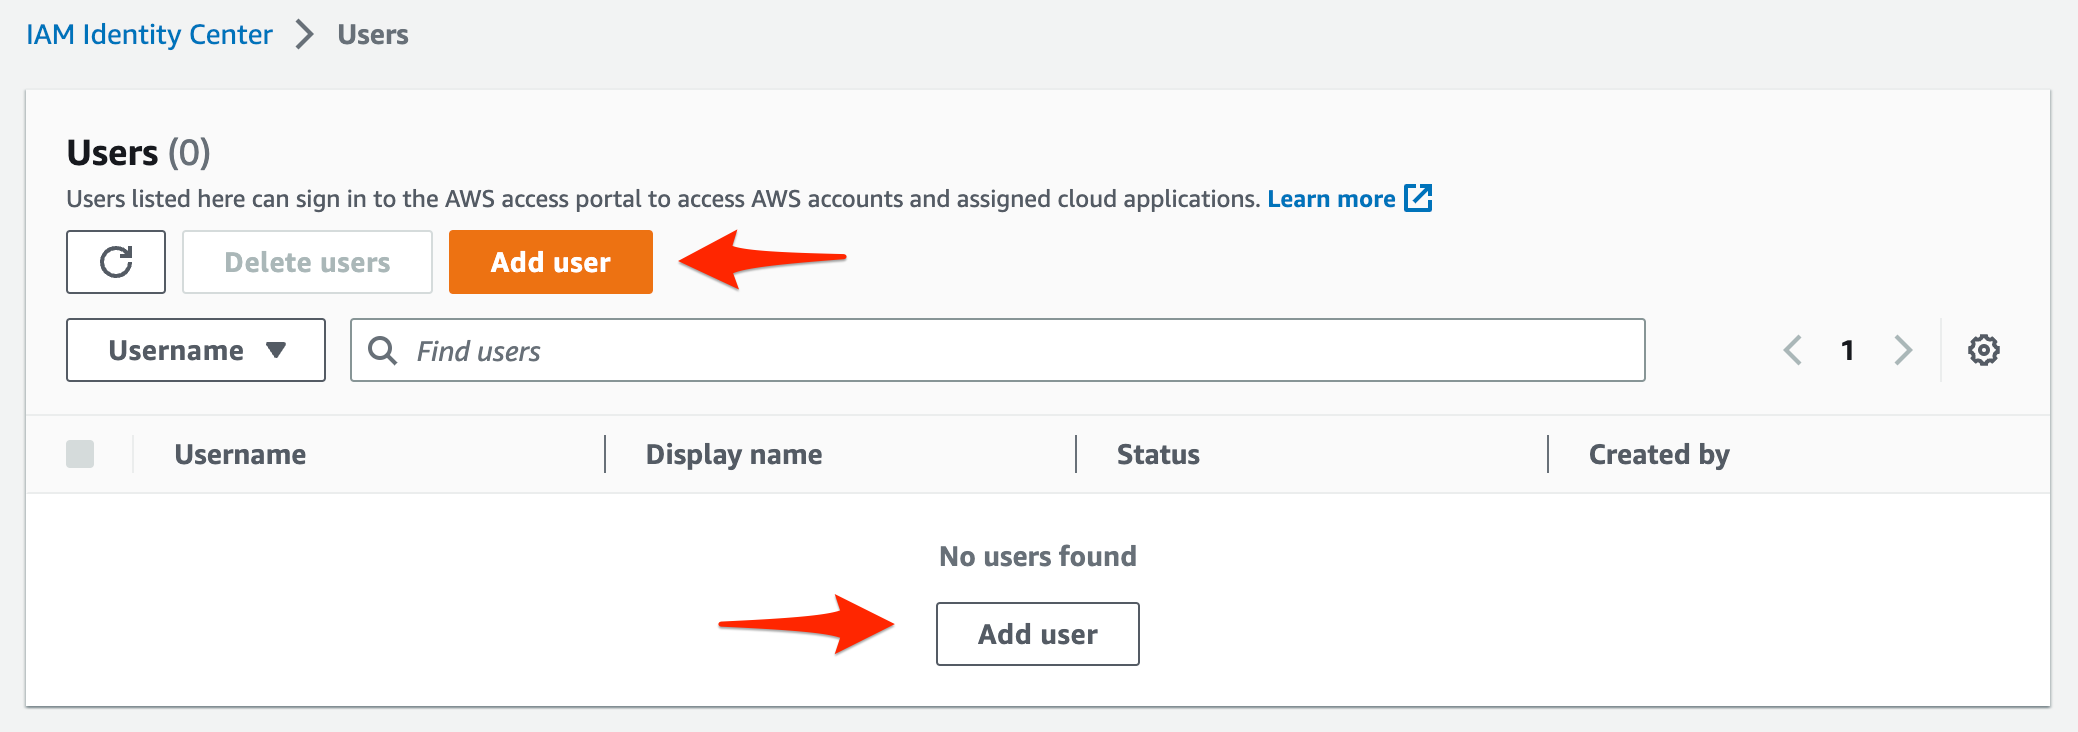
Task: Open table preferences gear icon
Action: point(1984,350)
